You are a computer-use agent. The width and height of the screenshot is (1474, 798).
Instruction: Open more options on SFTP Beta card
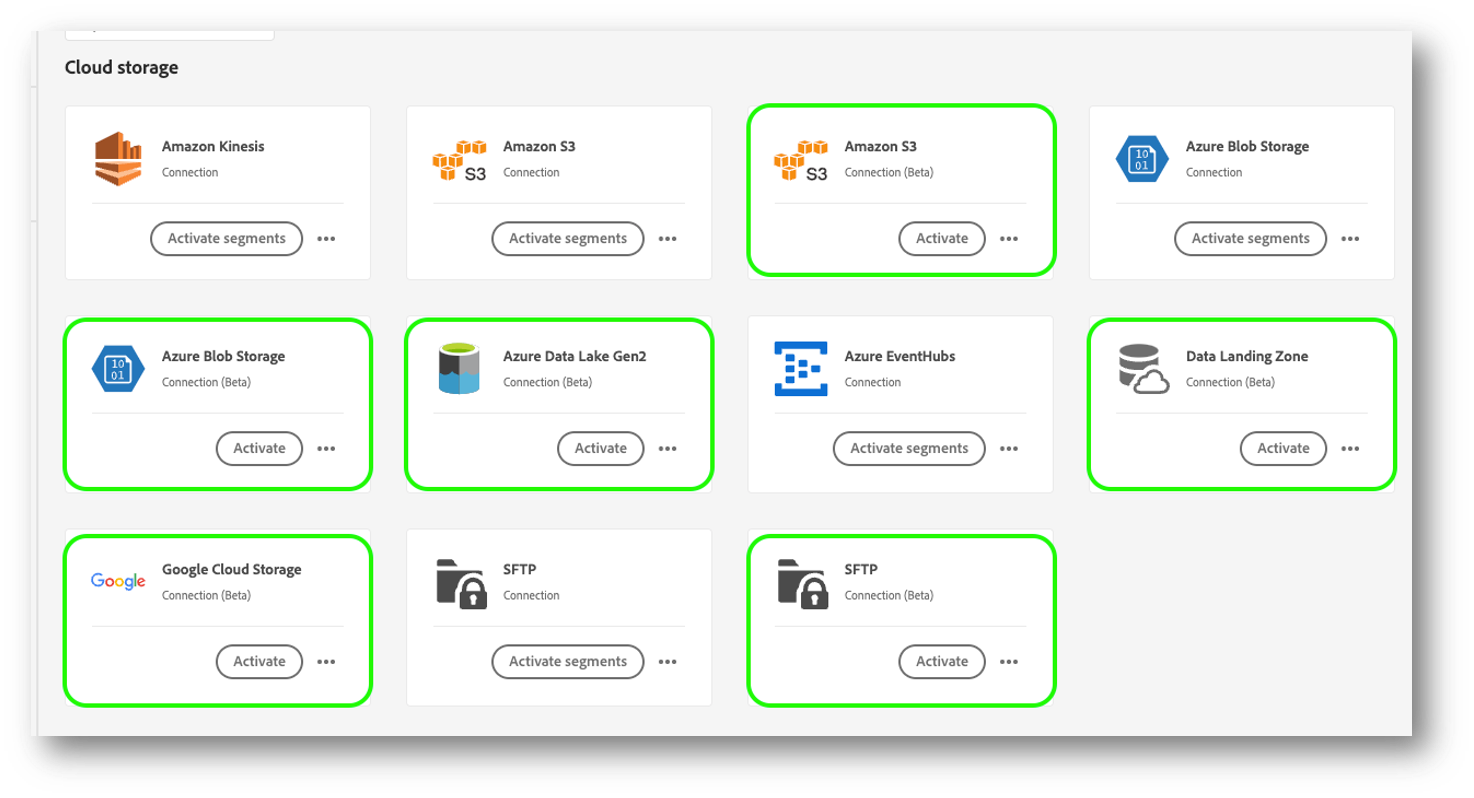tap(1009, 661)
